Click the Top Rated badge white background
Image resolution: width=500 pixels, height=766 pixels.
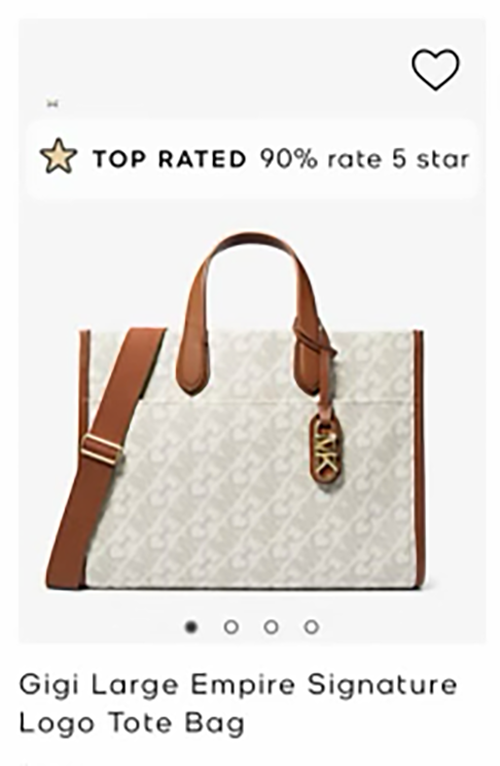point(252,159)
